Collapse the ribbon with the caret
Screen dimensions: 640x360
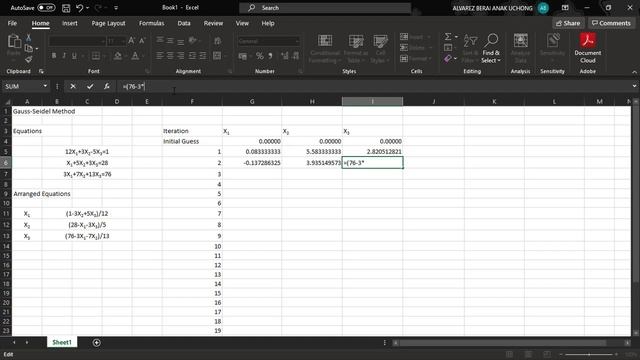click(634, 72)
